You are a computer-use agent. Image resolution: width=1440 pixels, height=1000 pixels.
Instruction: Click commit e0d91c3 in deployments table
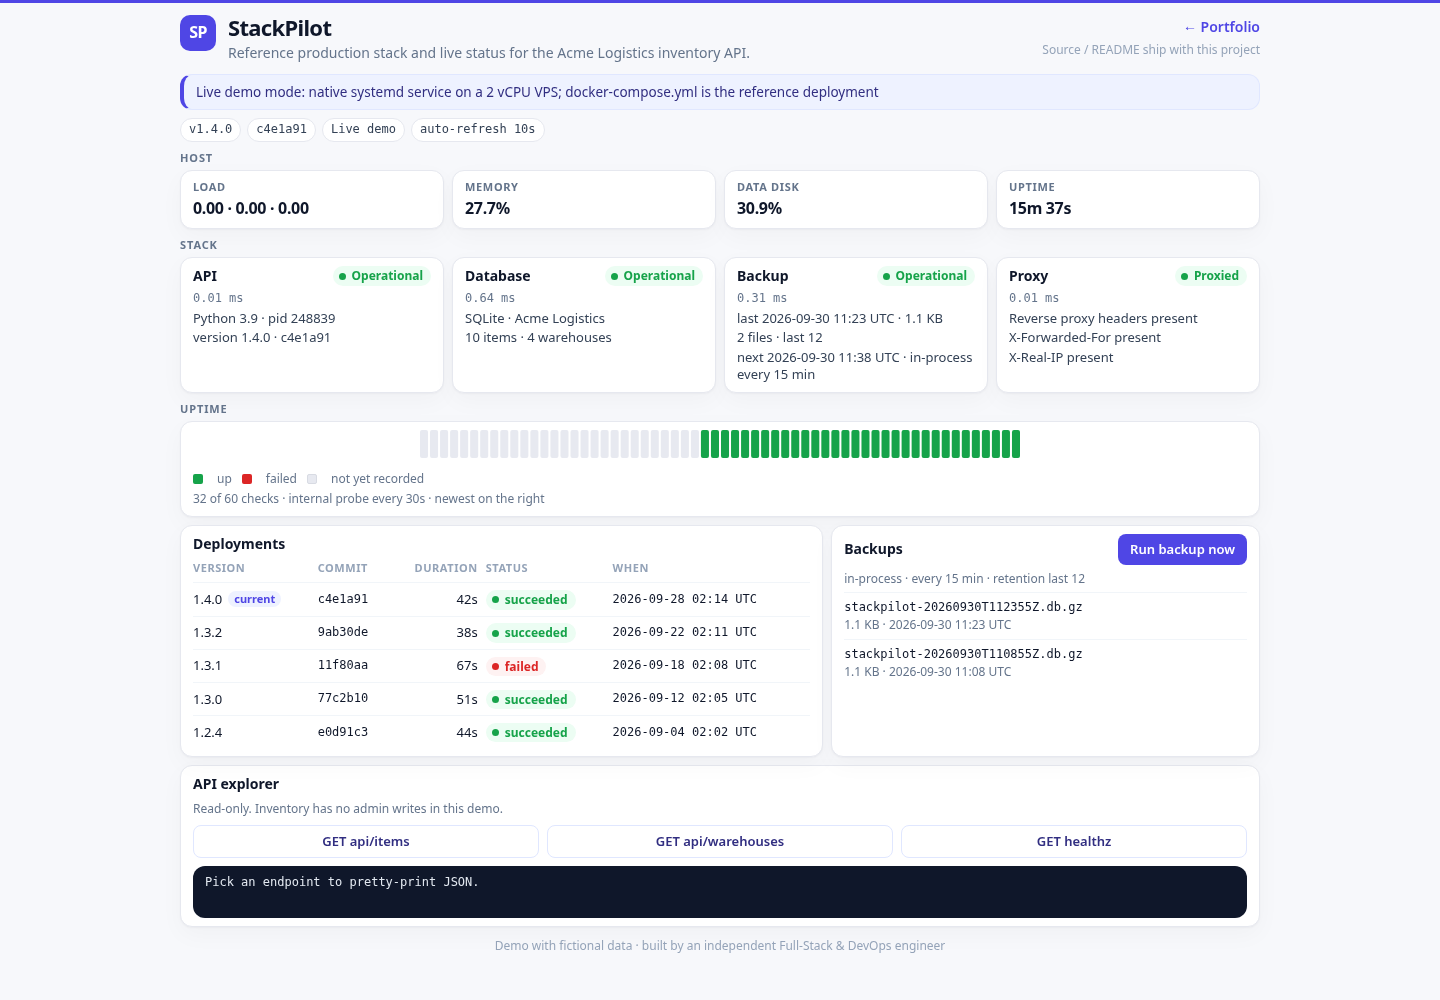click(x=343, y=732)
